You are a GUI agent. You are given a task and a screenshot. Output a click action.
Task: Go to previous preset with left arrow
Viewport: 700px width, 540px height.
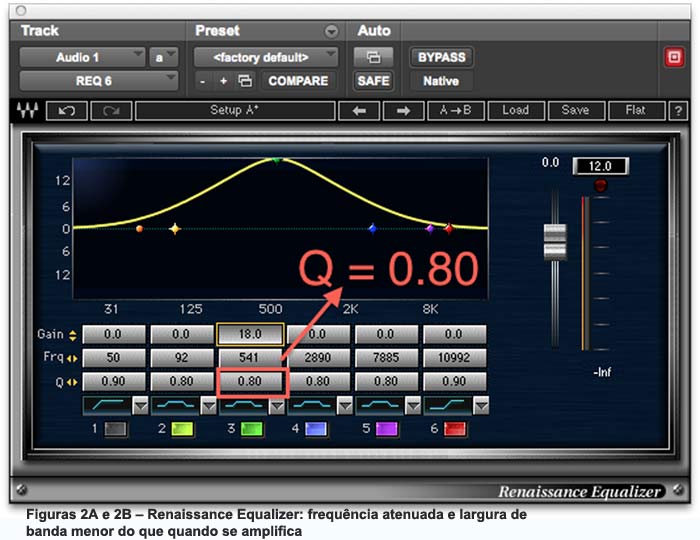pyautogui.click(x=359, y=111)
